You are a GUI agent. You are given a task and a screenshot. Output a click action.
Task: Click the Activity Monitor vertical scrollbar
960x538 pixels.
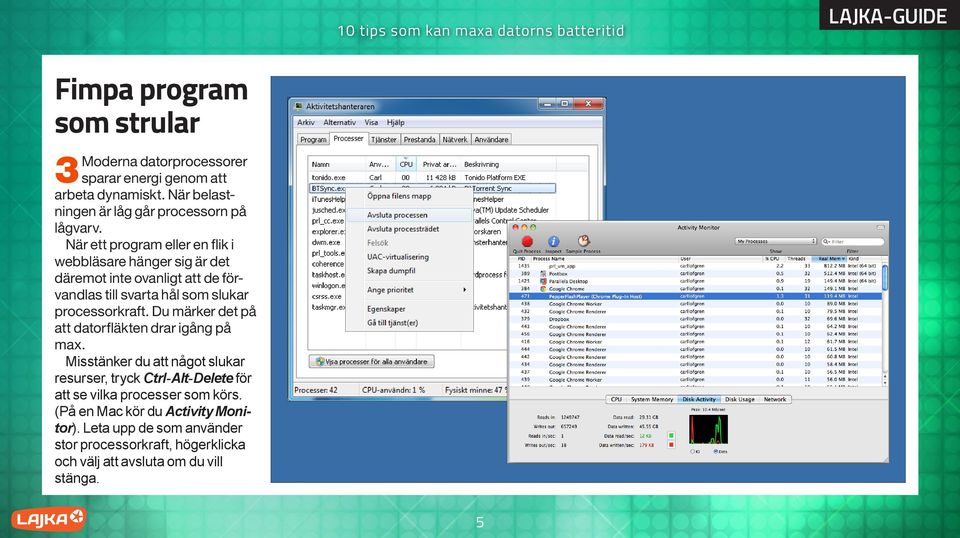pos(885,323)
